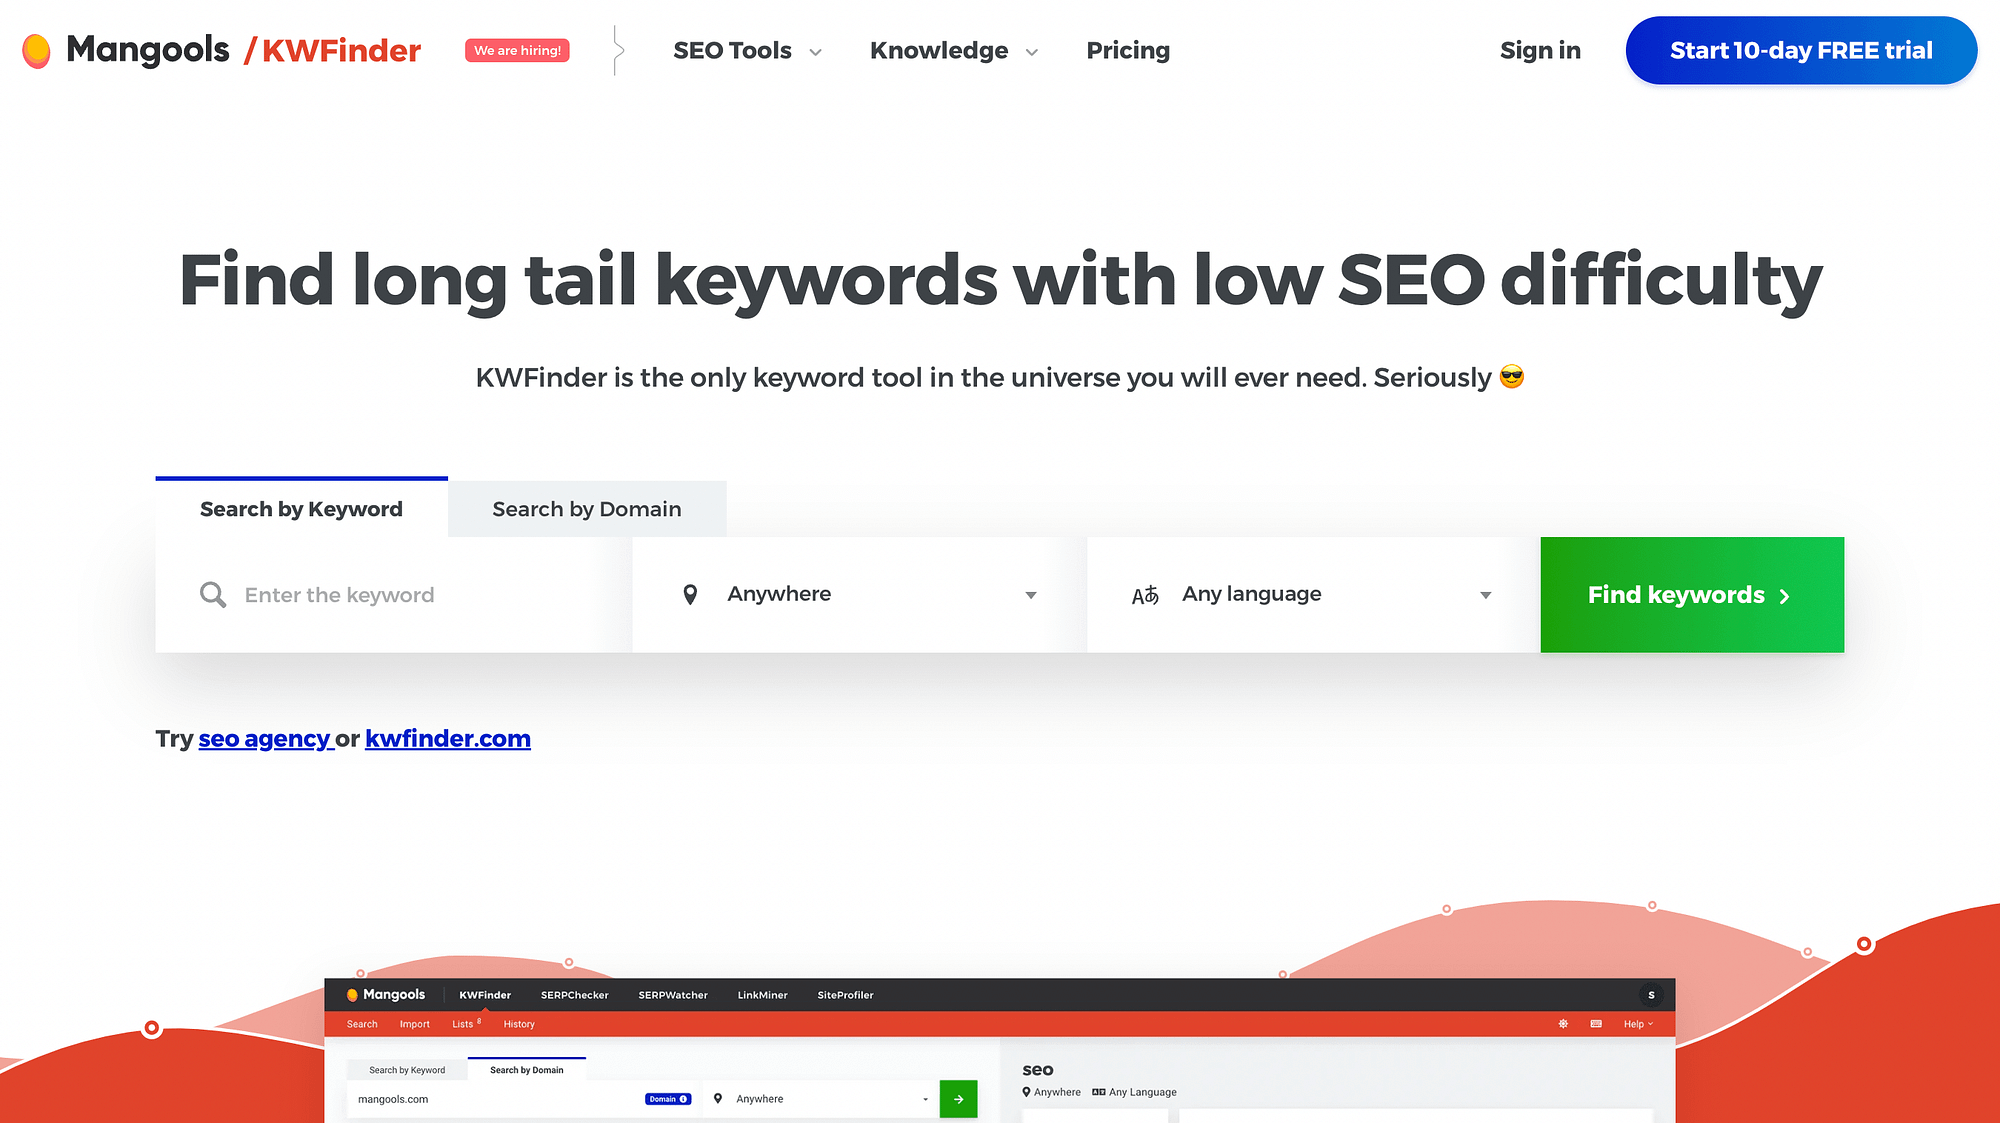Click the Start 10-day FREE trial button
This screenshot has width=2000, height=1123.
click(1801, 49)
